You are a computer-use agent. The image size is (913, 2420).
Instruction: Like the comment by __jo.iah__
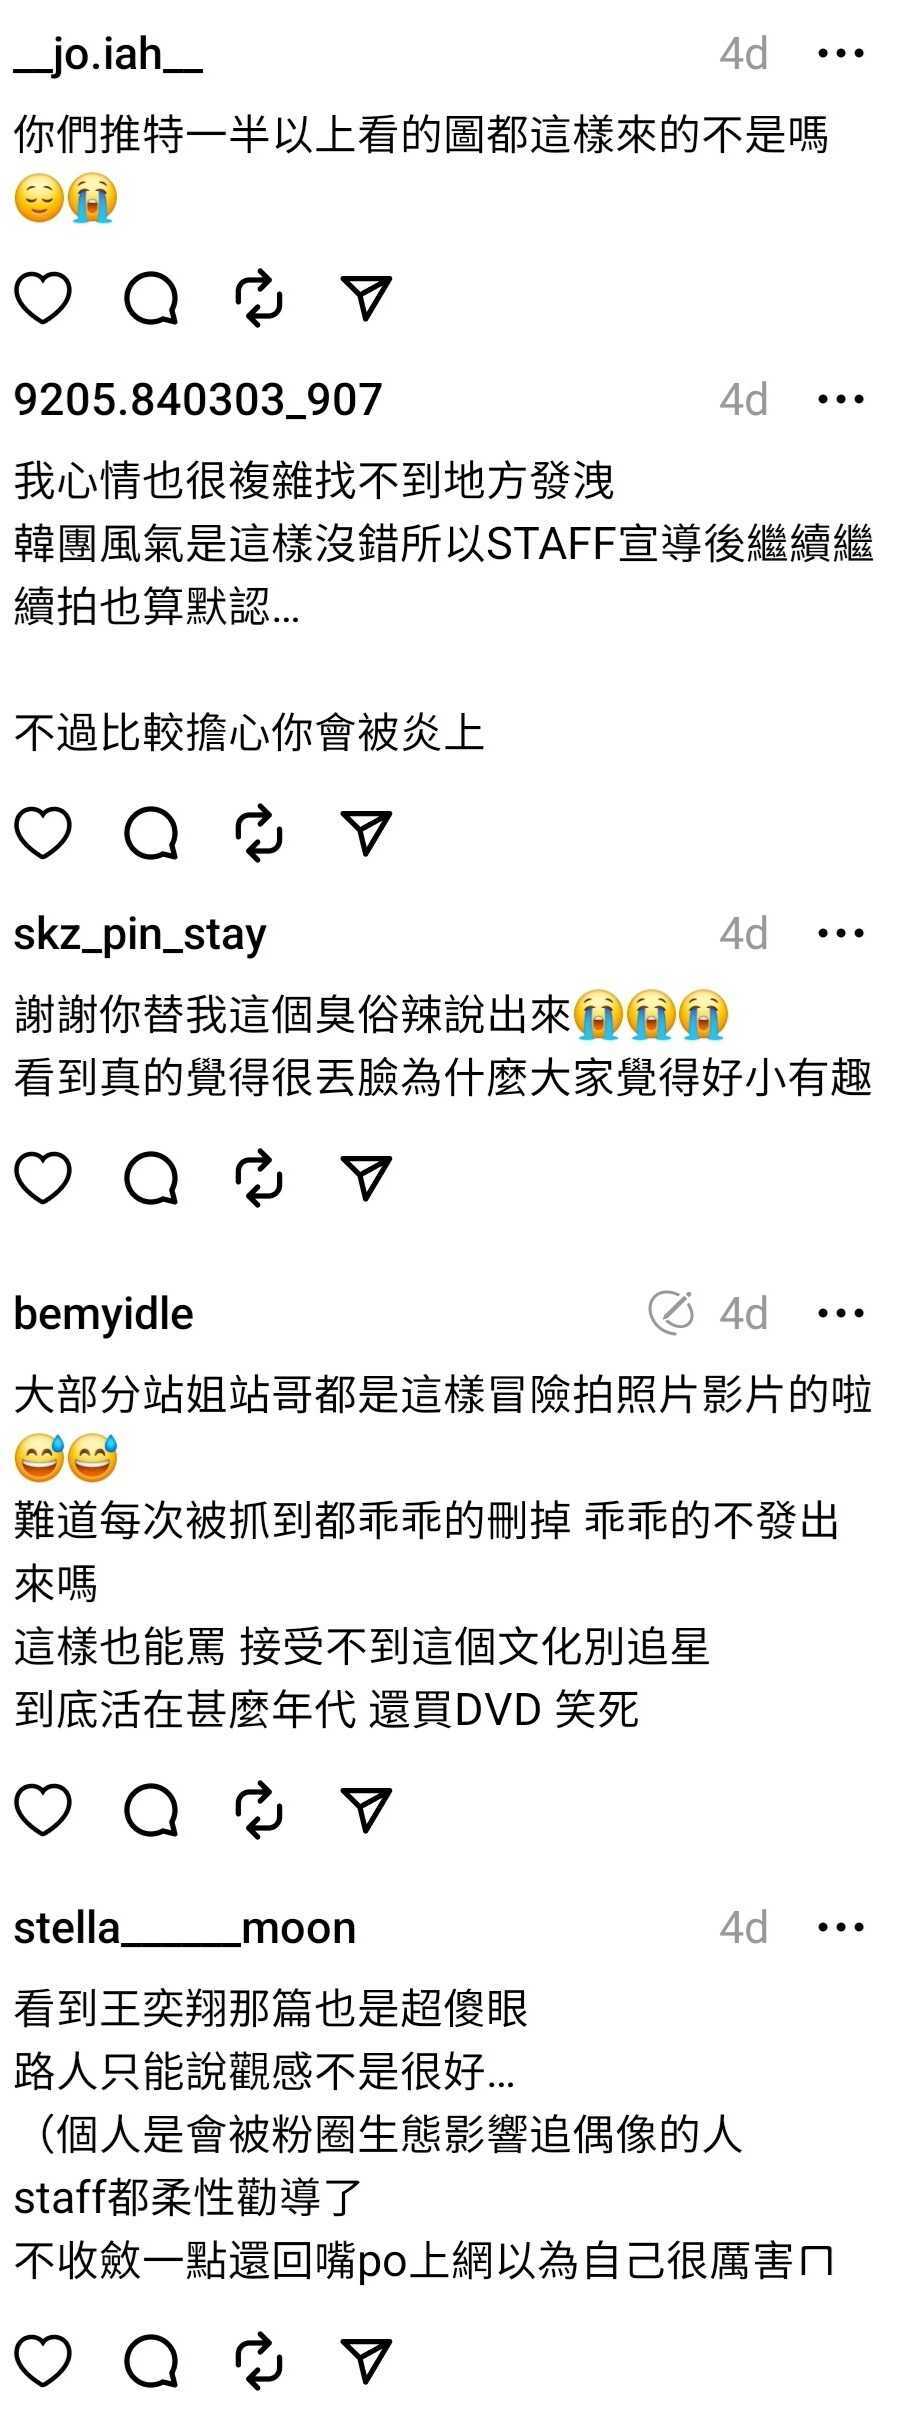coord(43,298)
